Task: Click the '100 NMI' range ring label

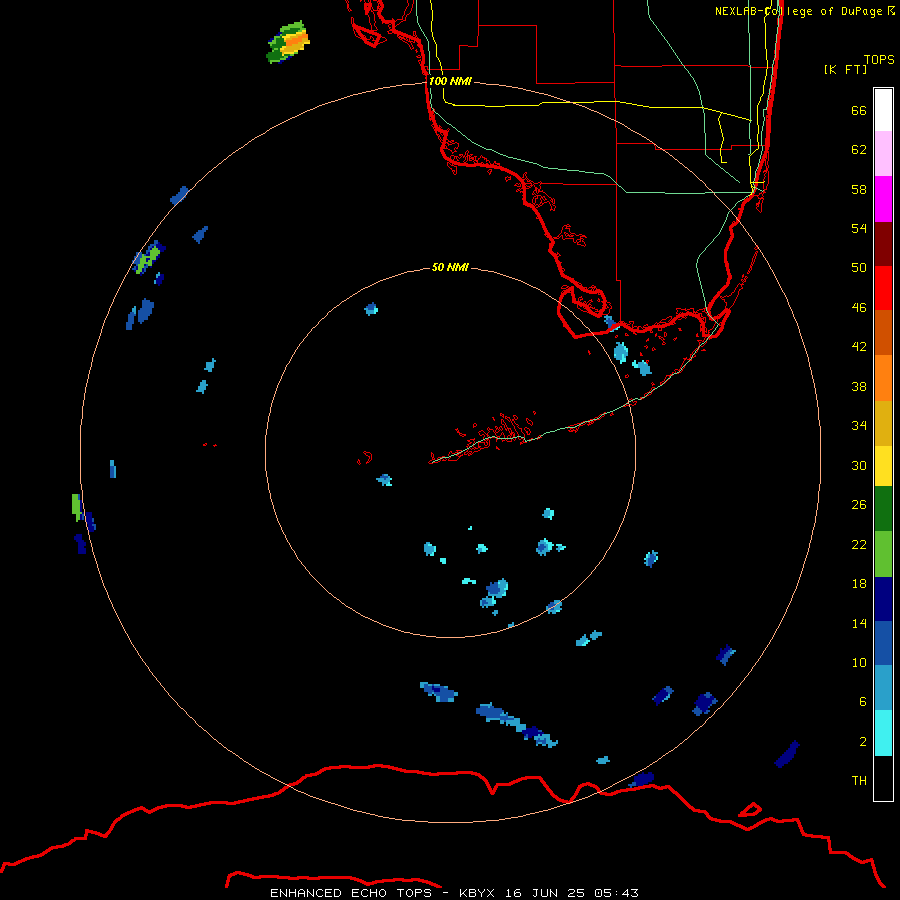Action: point(450,82)
